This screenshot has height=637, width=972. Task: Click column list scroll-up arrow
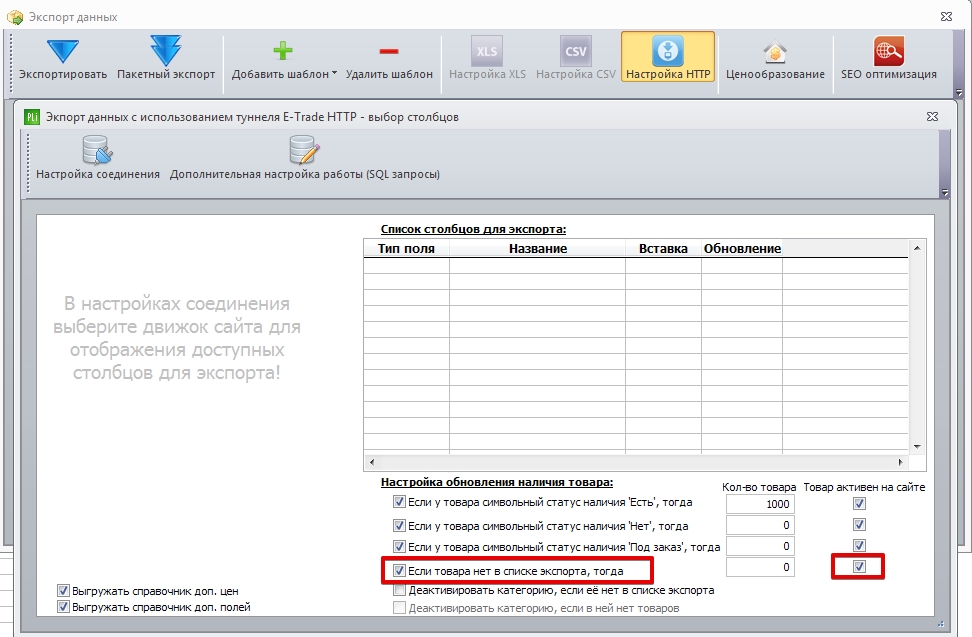(917, 248)
